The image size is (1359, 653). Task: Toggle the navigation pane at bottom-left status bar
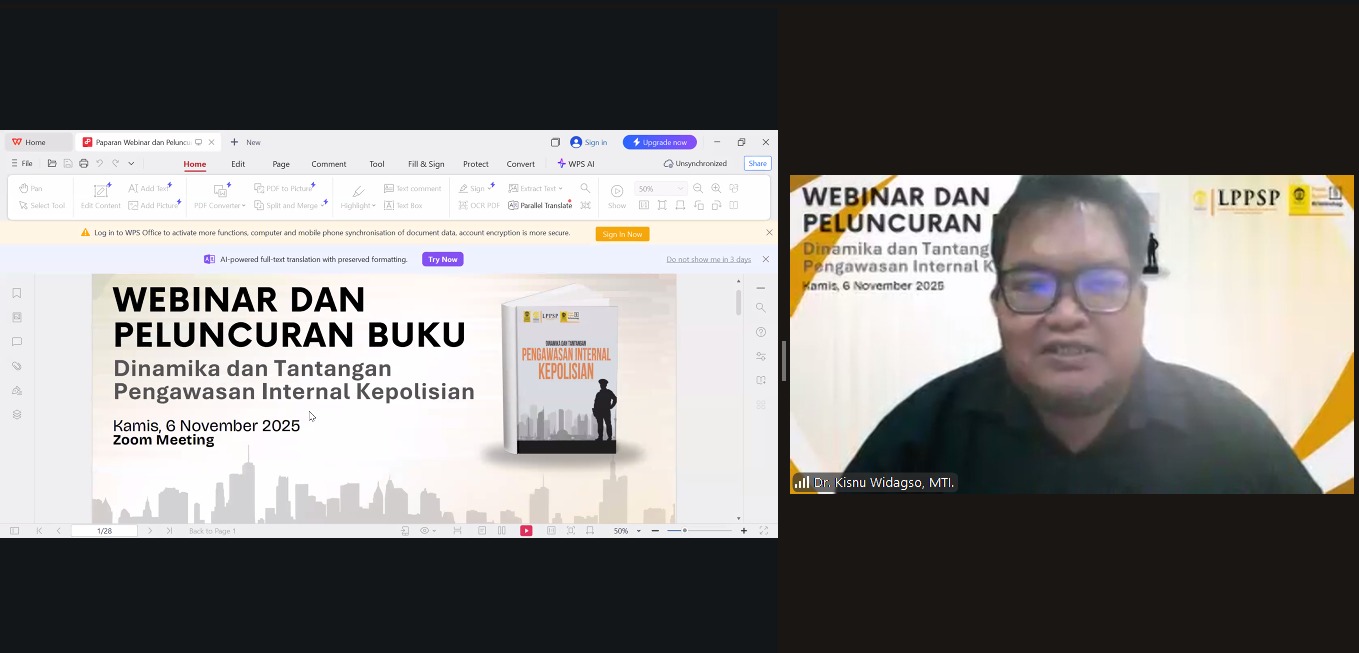pyautogui.click(x=14, y=531)
